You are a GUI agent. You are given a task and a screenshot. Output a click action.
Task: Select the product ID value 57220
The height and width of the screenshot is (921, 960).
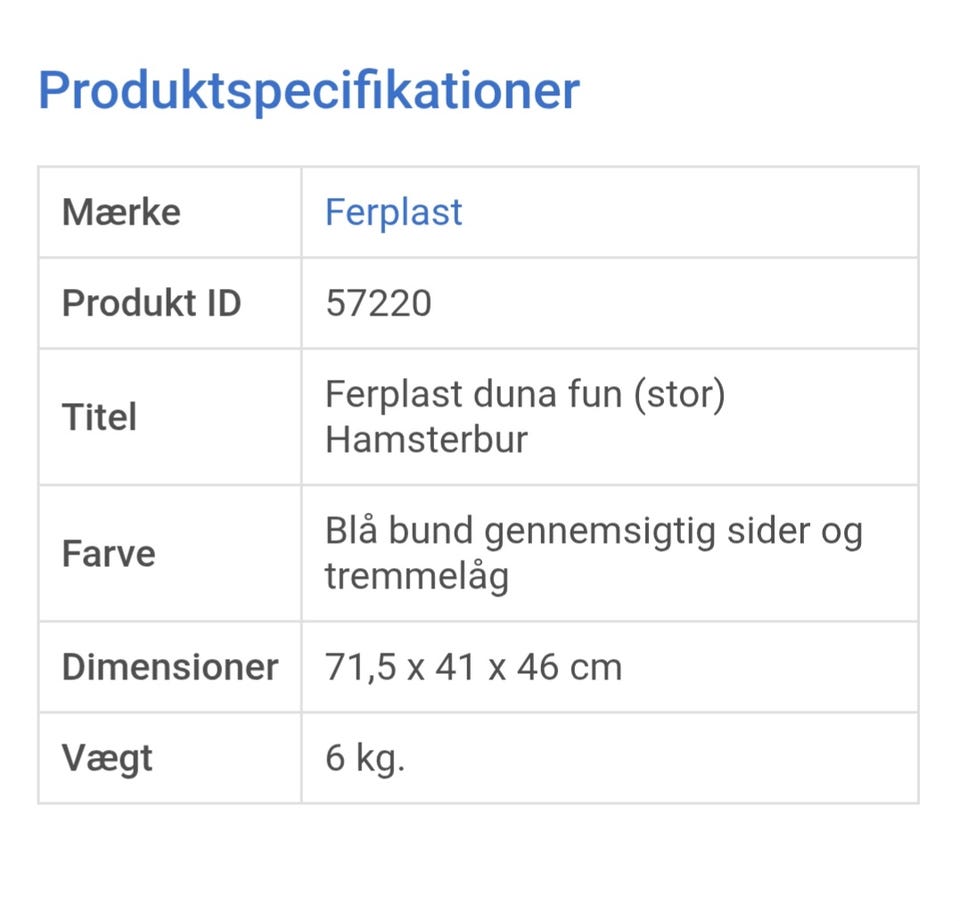378,303
